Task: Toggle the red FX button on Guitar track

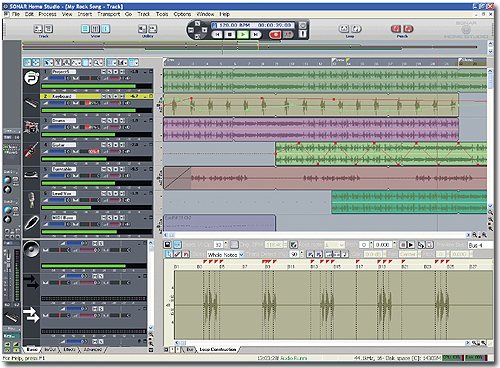Action: click(94, 151)
